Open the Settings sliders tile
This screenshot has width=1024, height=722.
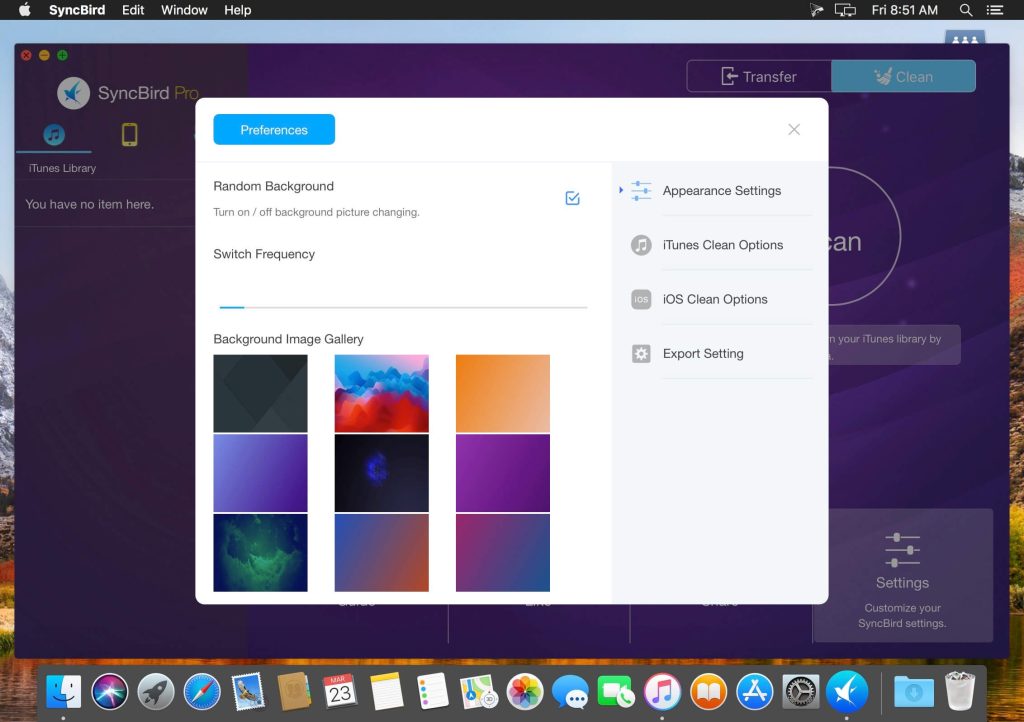(902, 575)
